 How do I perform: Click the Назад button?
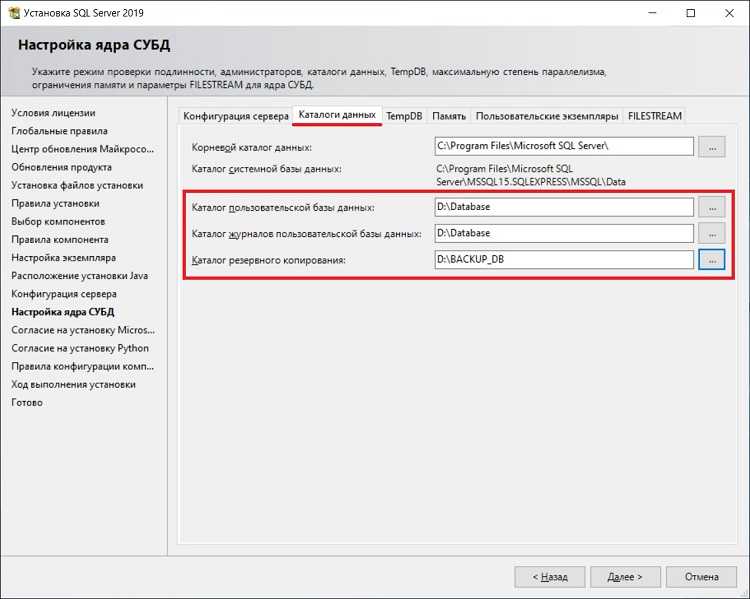[x=549, y=577]
